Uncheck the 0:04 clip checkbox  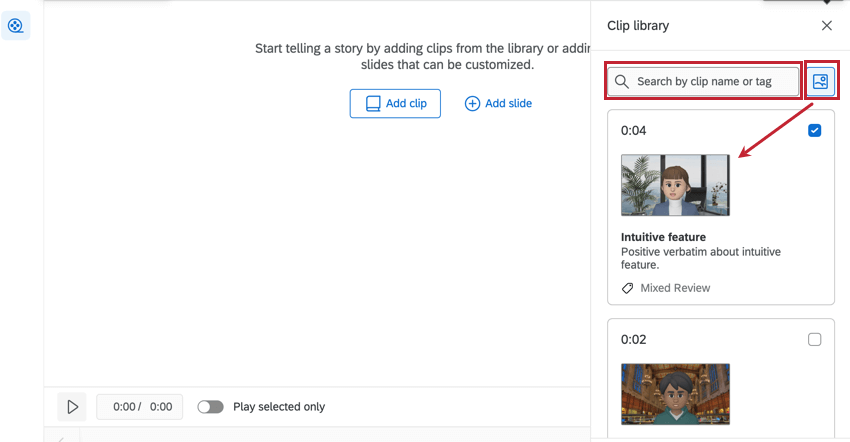pyautogui.click(x=814, y=130)
